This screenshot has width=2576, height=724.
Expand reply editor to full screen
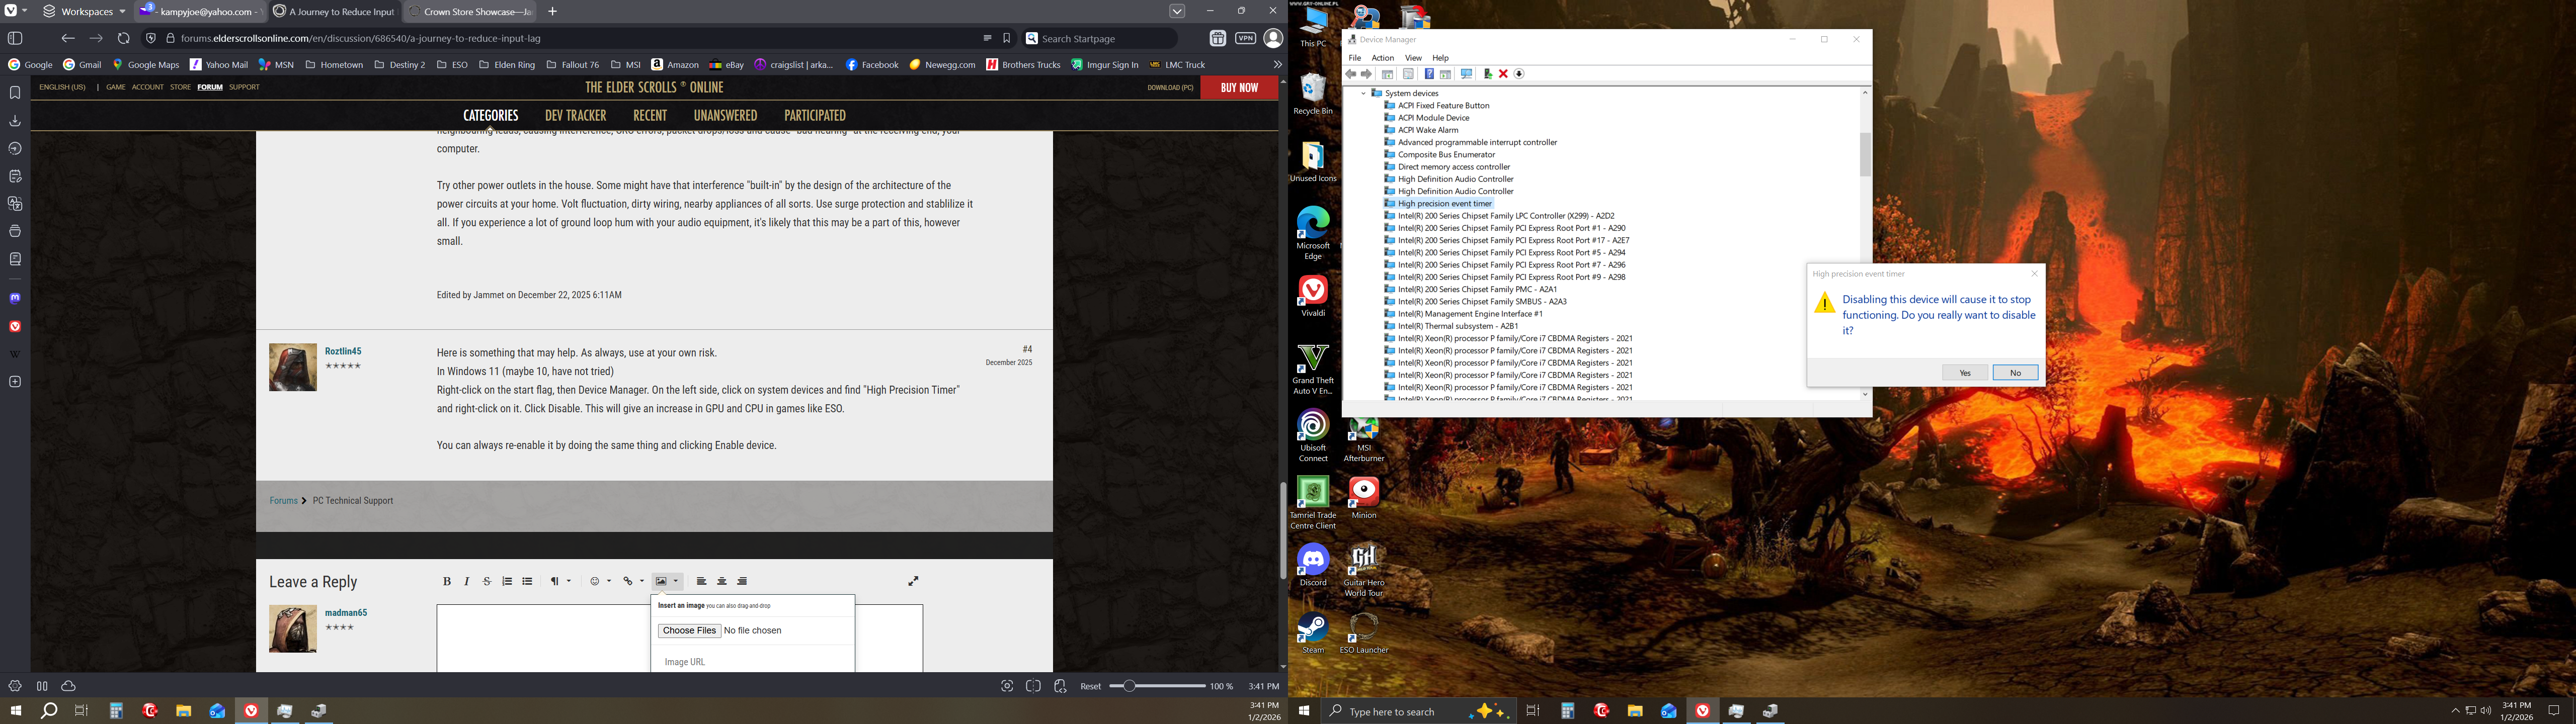913,581
